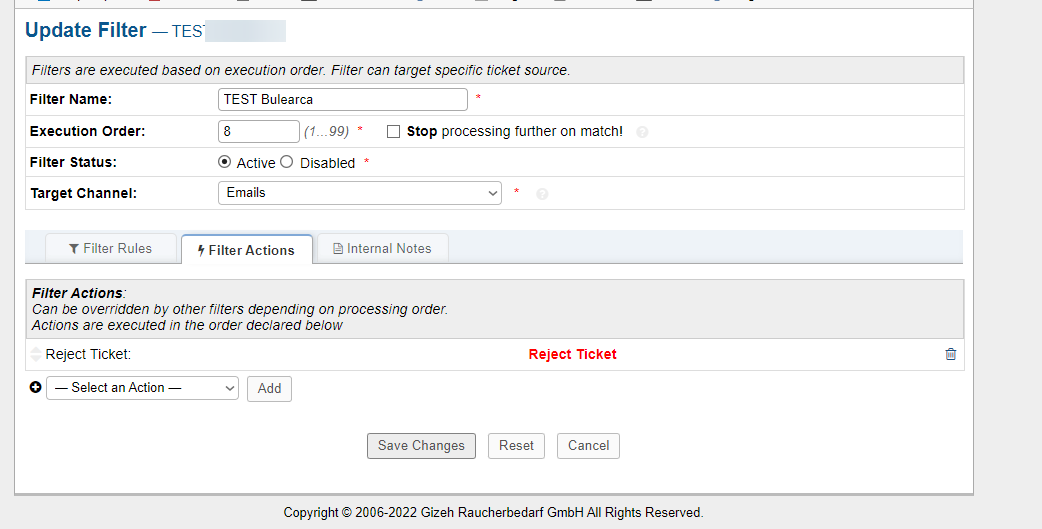The height and width of the screenshot is (529, 1042).
Task: Select the Active filter status radio
Action: click(x=224, y=162)
